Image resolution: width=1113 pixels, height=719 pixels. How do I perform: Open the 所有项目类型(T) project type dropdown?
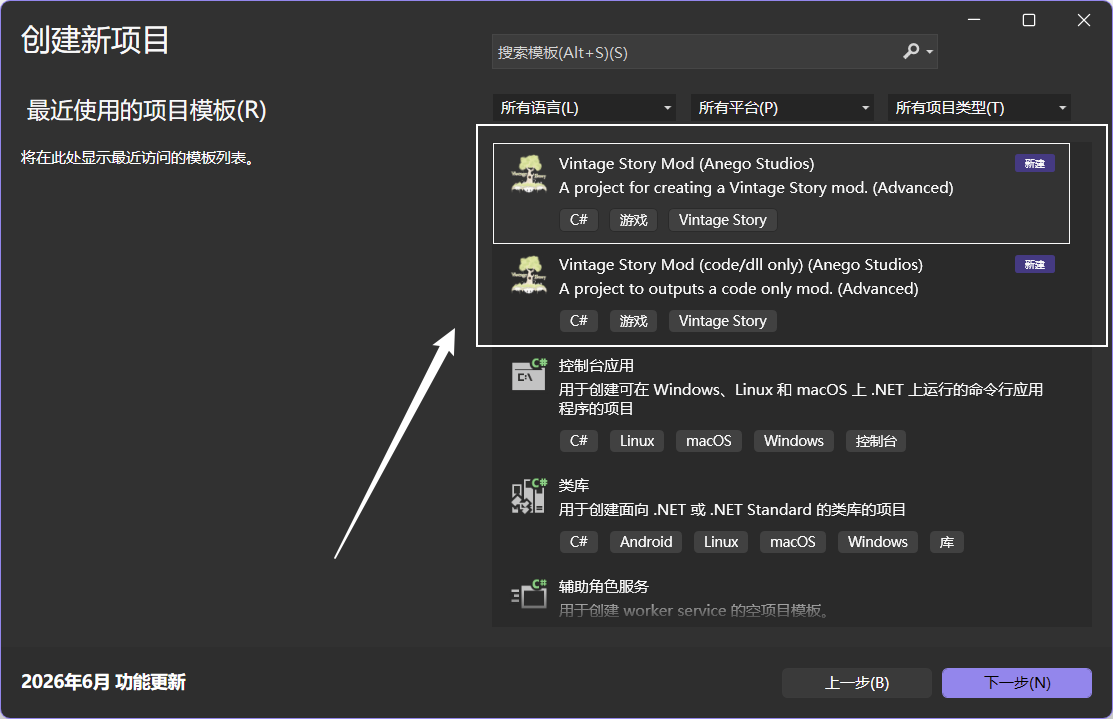tap(979, 108)
